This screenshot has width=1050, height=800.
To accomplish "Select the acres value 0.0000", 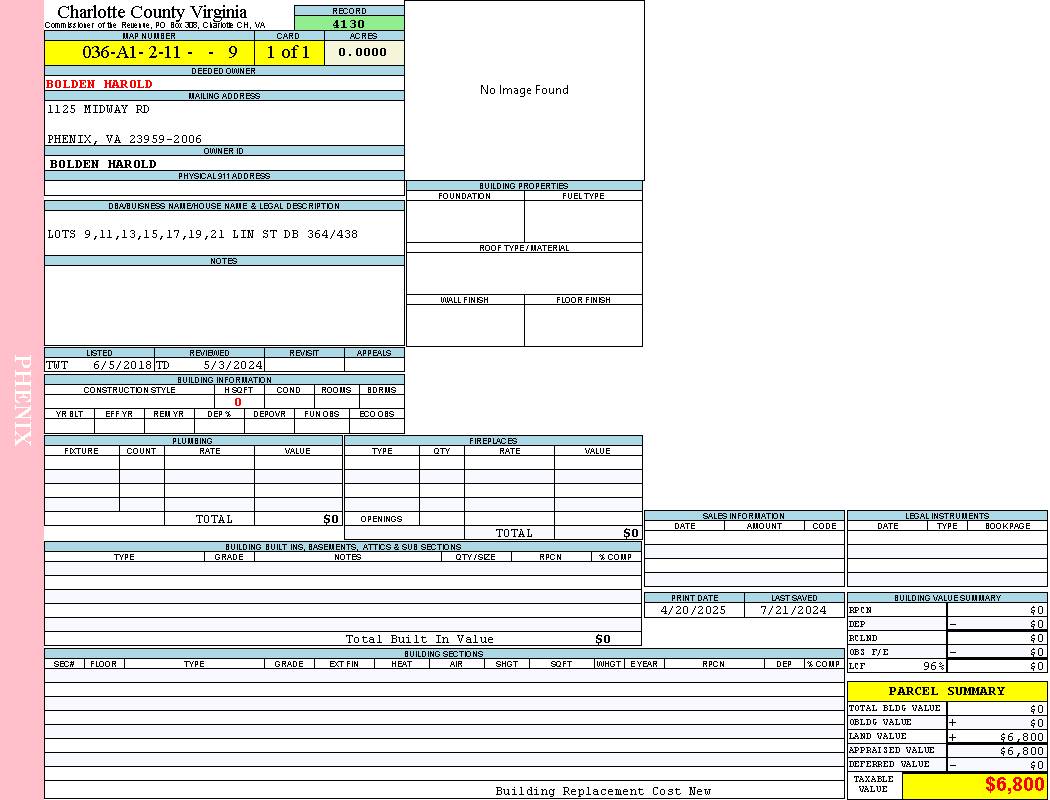I will point(362,53).
